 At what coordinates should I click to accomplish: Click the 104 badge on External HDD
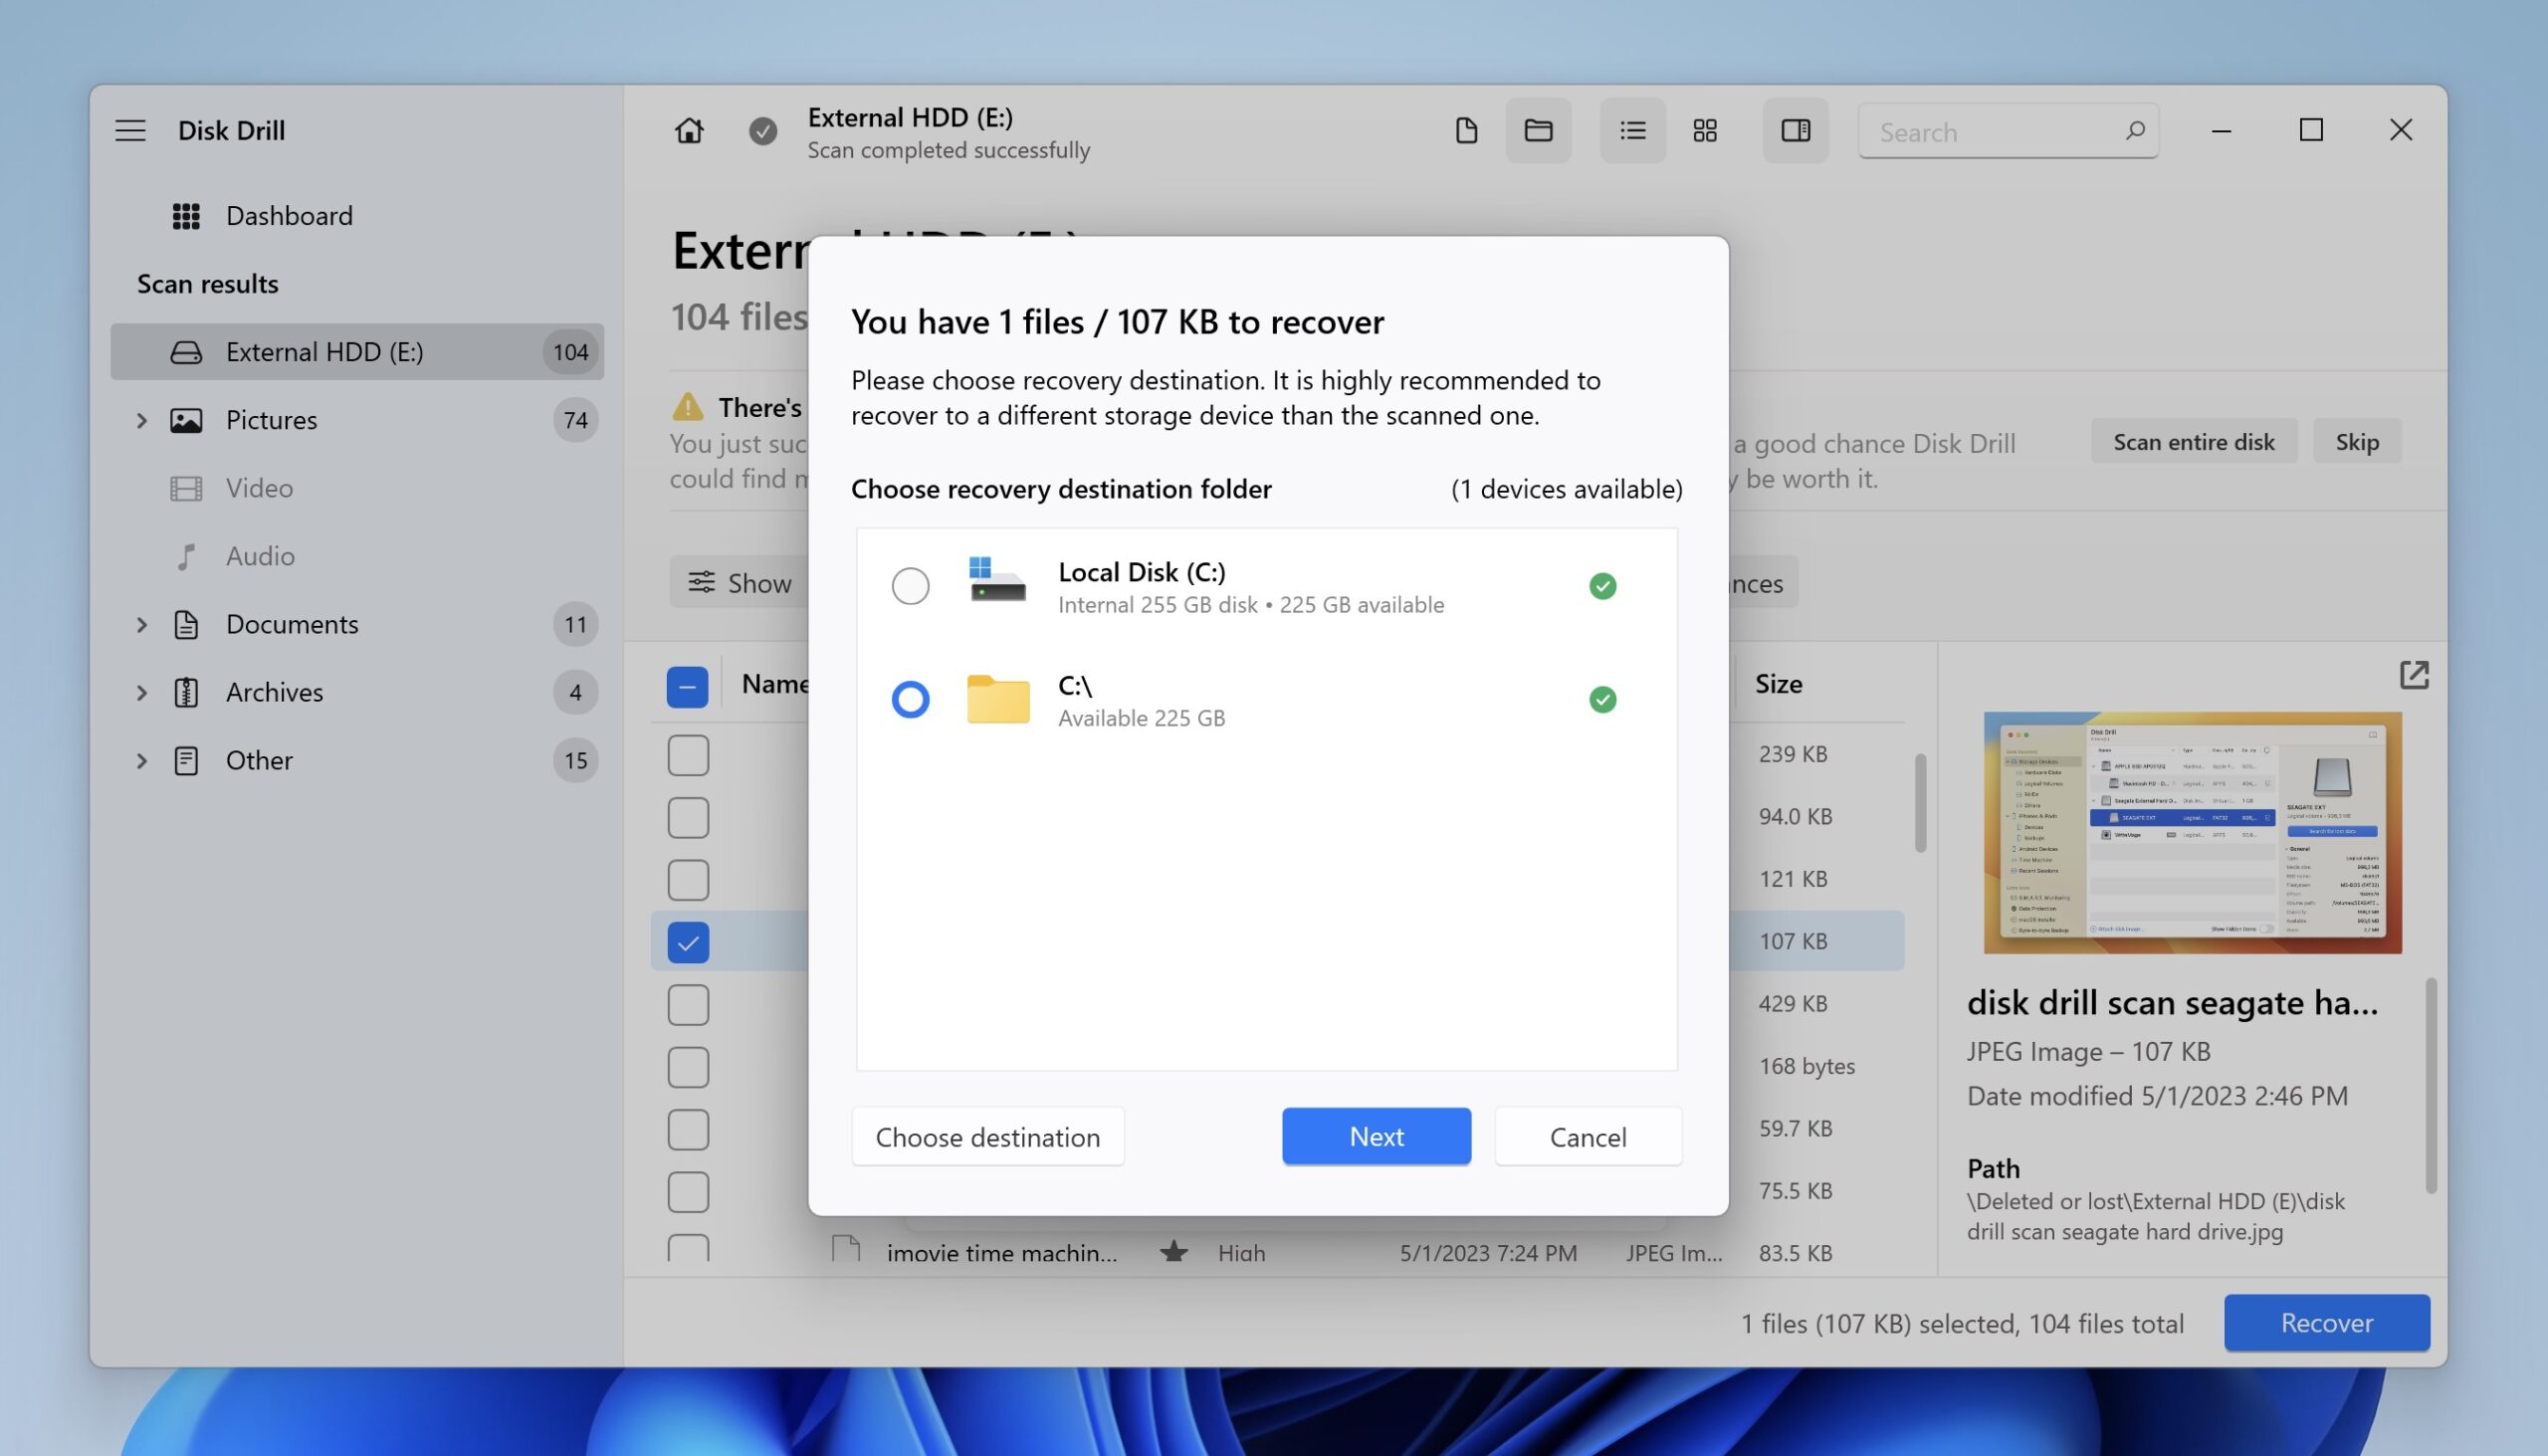click(571, 352)
